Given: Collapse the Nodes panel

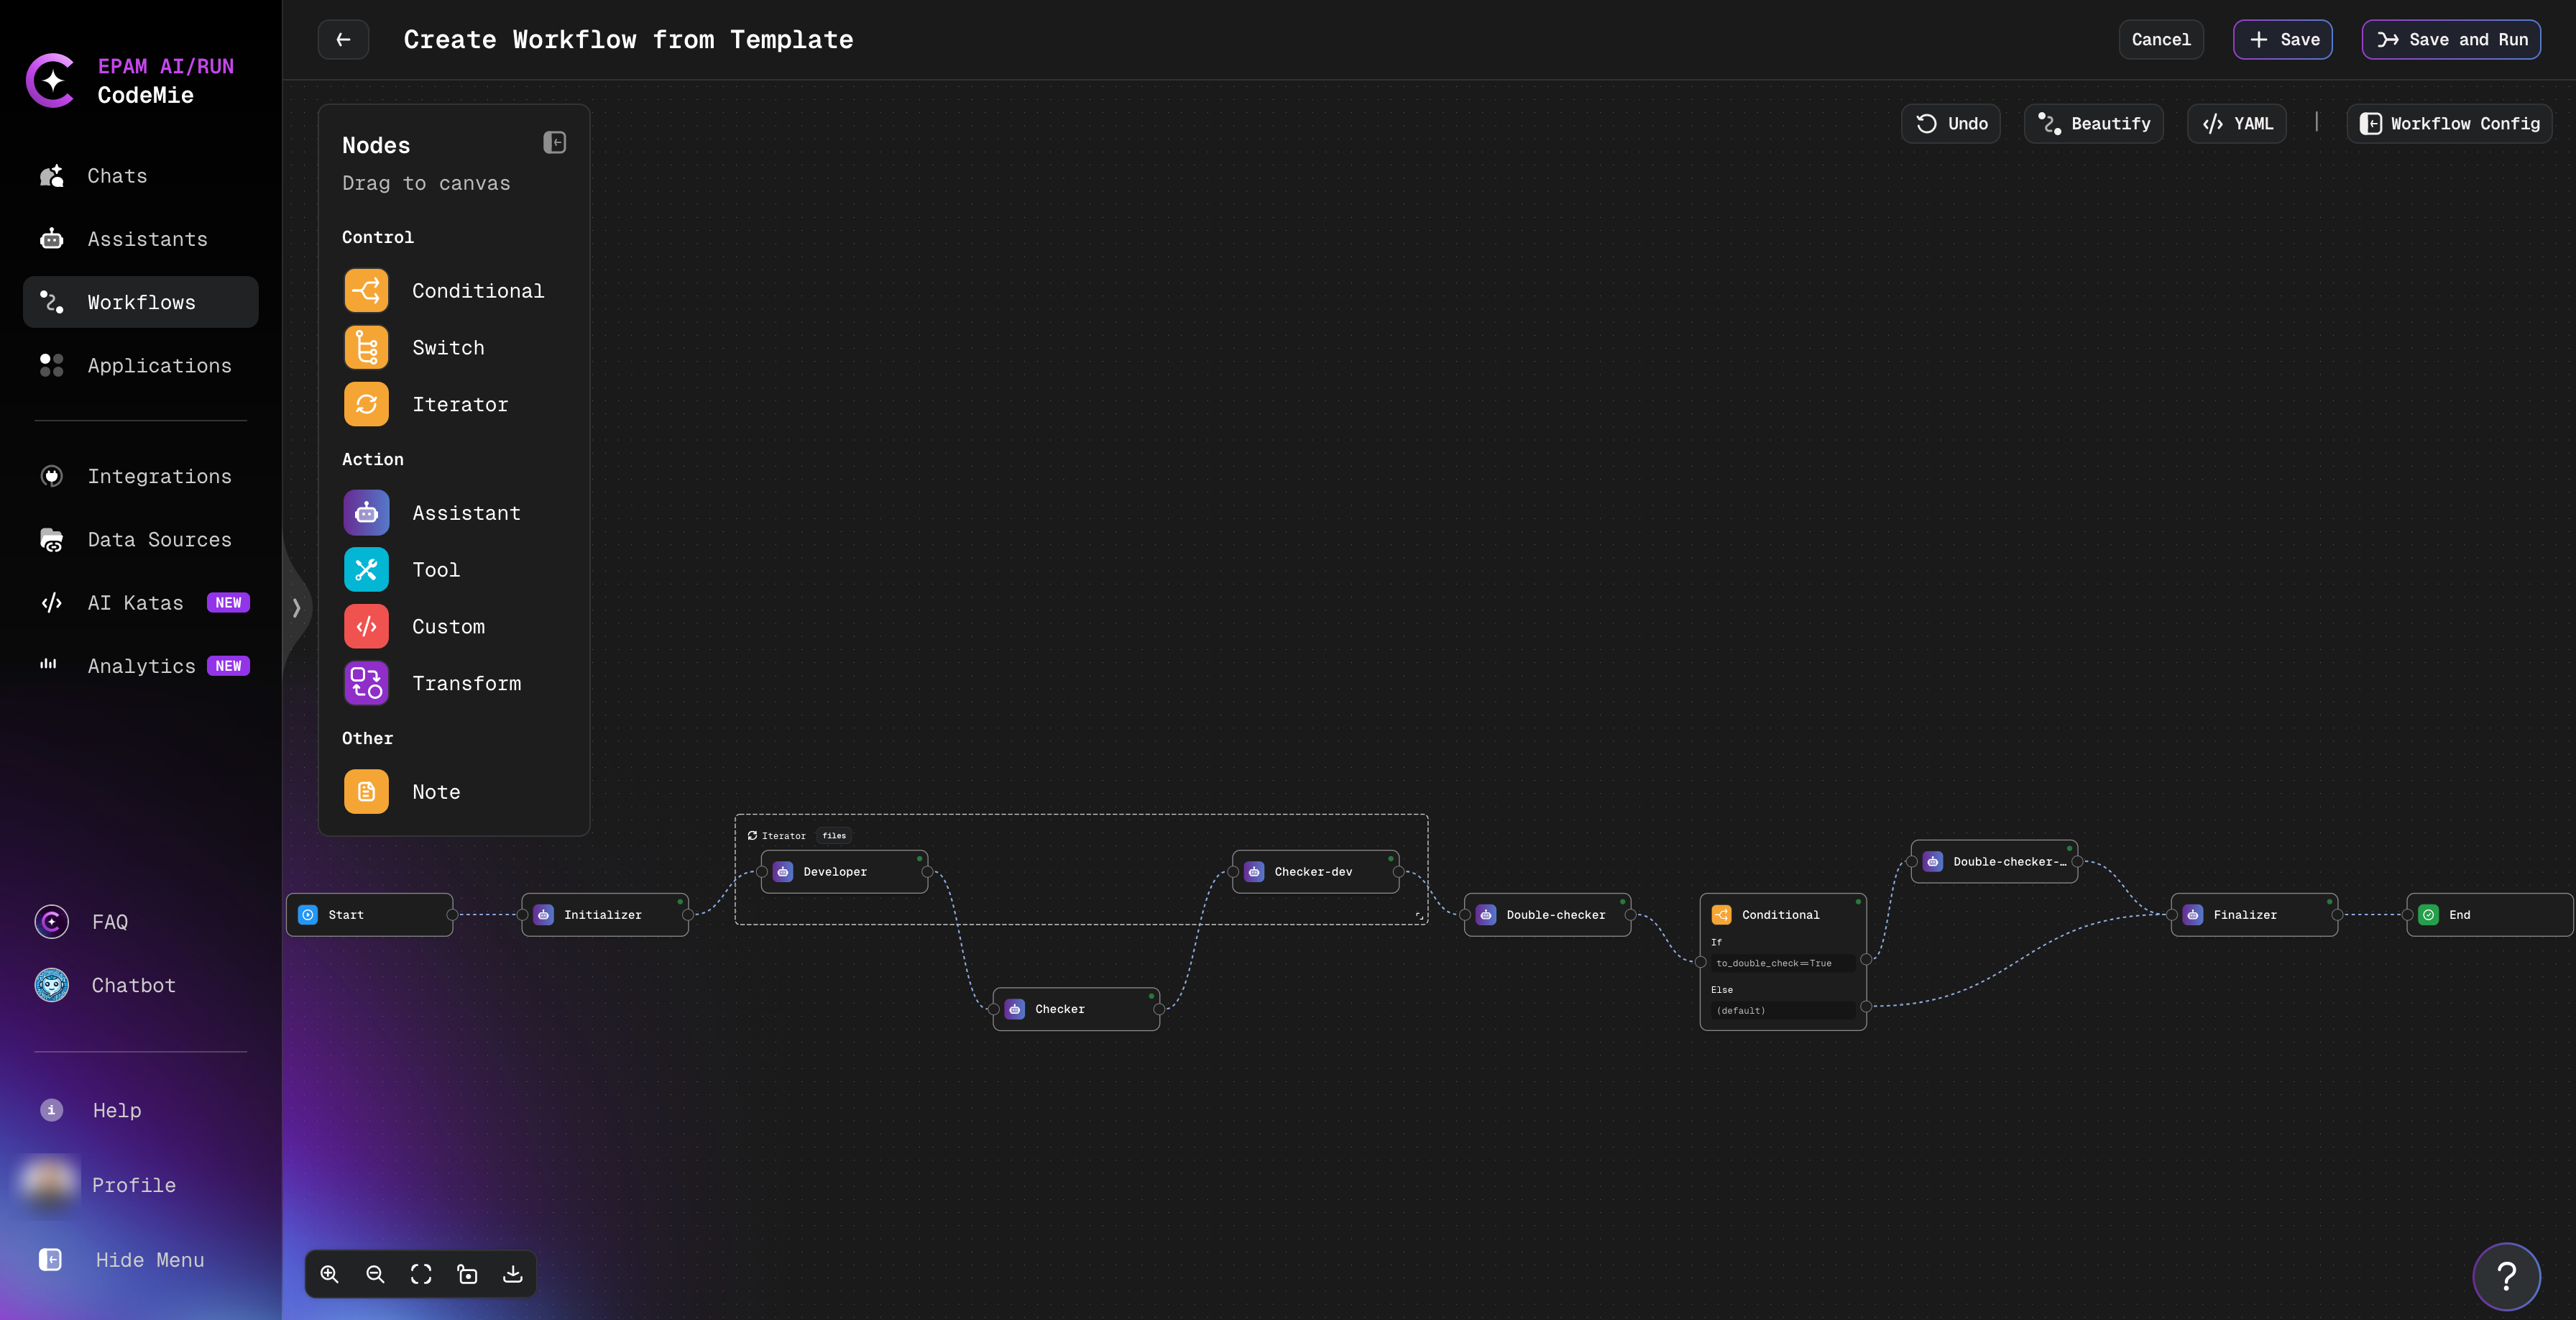Looking at the screenshot, I should pyautogui.click(x=554, y=142).
